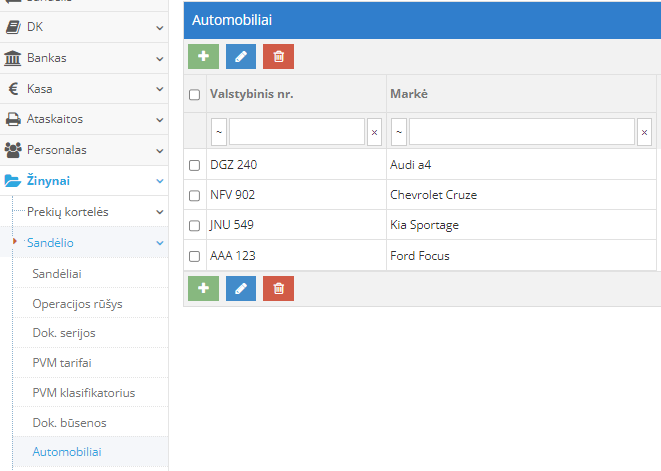The width and height of the screenshot is (661, 471).
Task: Click the top green add record button
Action: (x=203, y=57)
